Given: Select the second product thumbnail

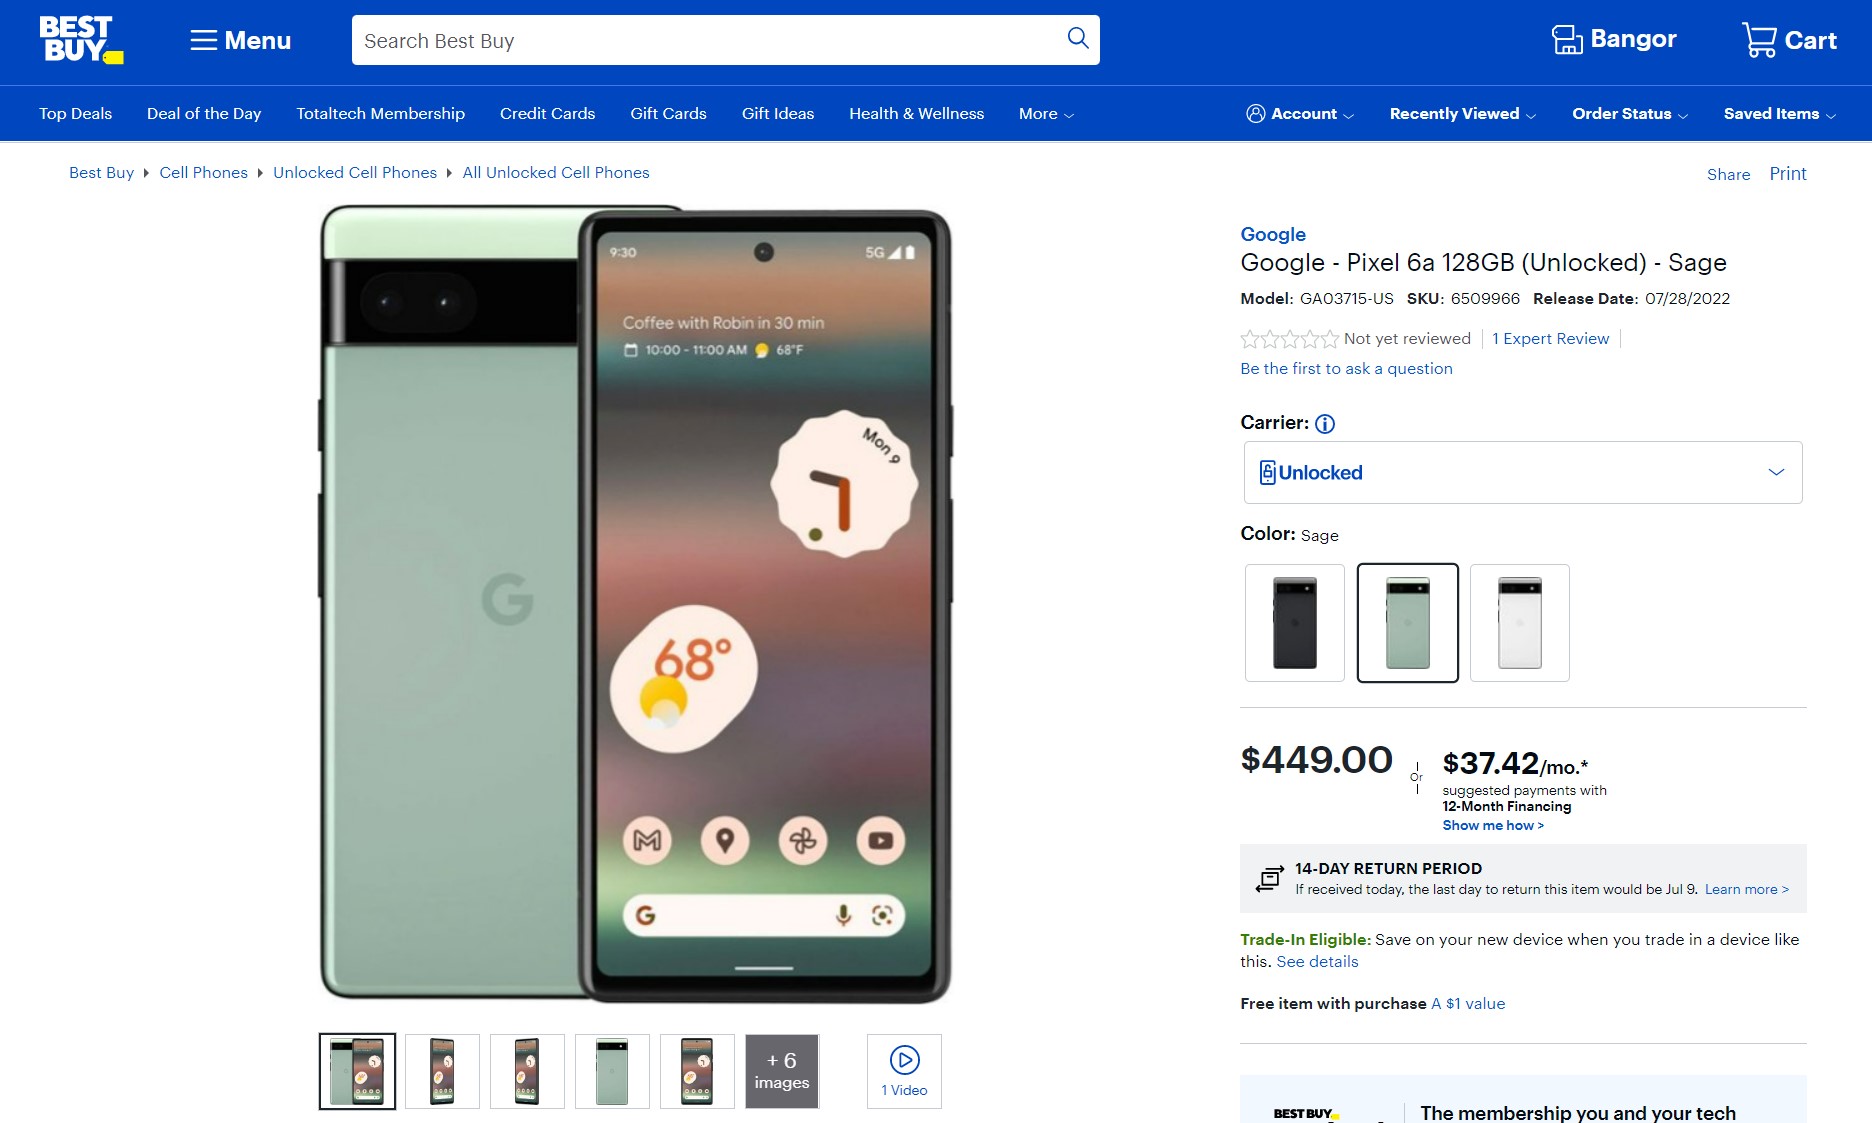Looking at the screenshot, I should point(442,1072).
